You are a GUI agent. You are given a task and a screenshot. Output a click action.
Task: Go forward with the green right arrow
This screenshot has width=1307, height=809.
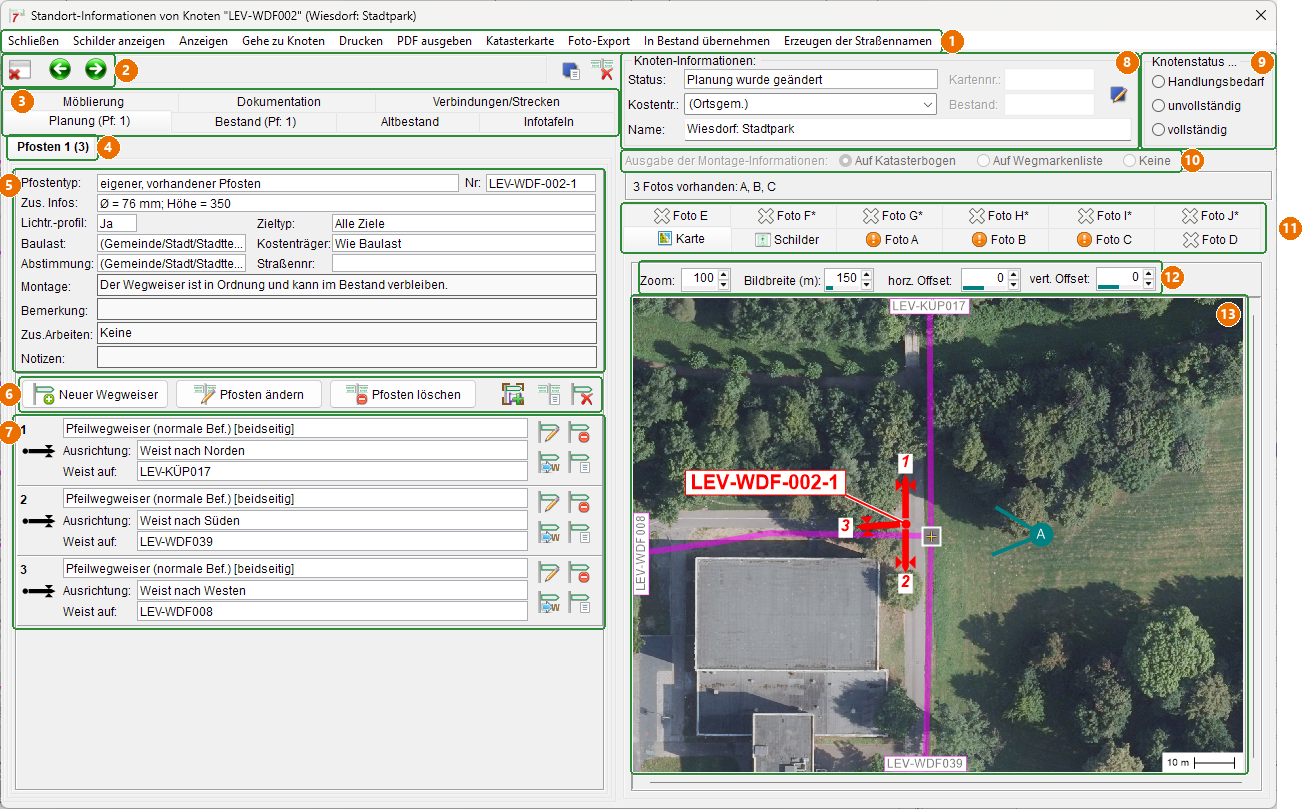pos(95,69)
